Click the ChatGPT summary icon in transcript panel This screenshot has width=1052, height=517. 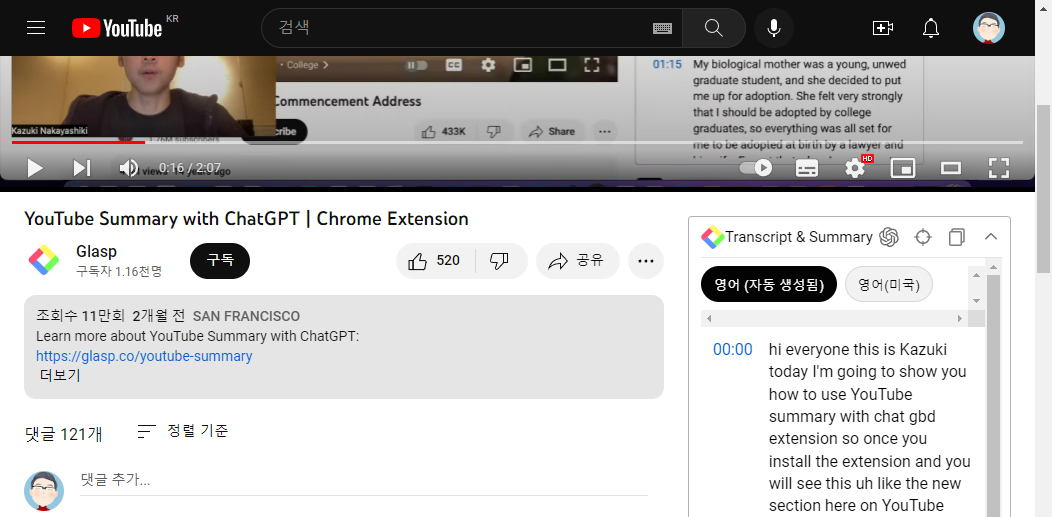click(x=889, y=237)
